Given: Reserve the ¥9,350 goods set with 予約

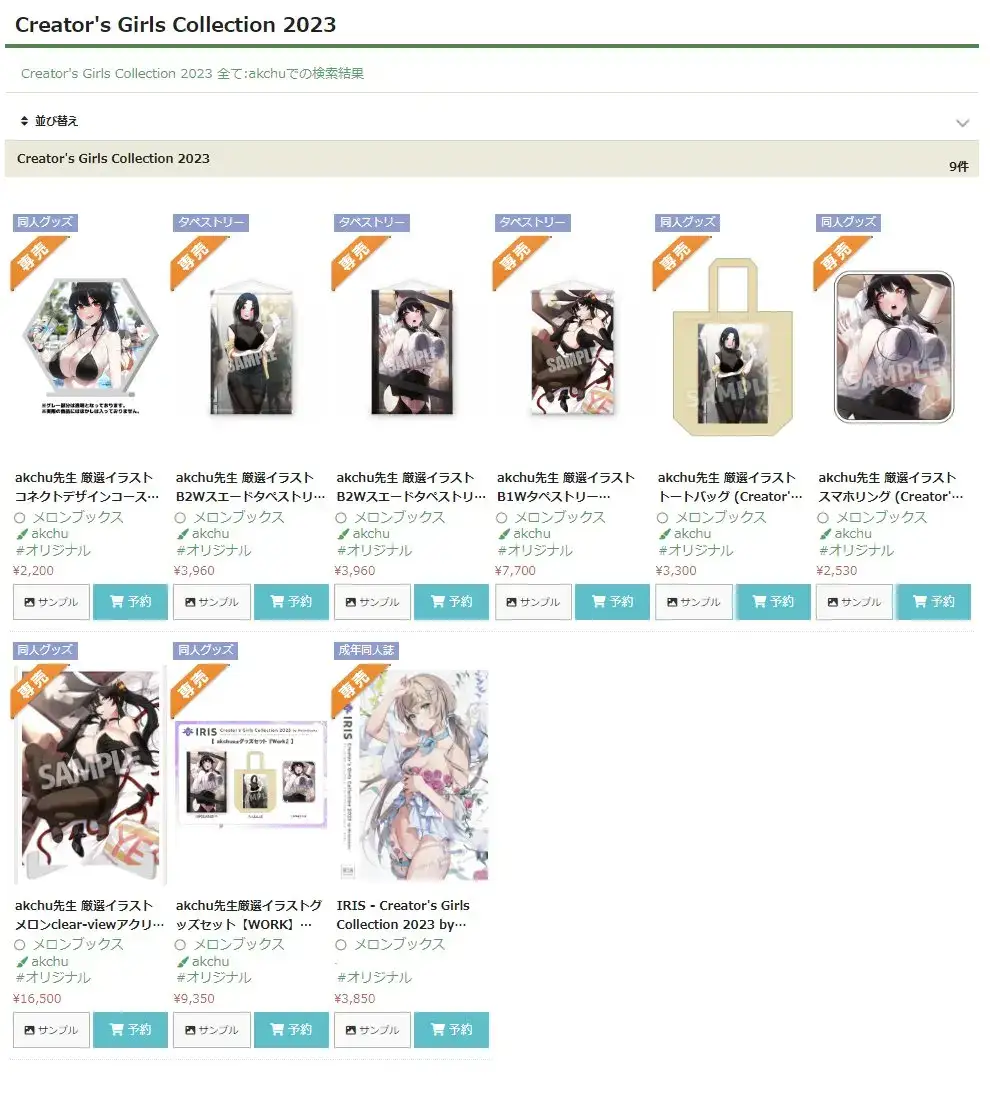Looking at the screenshot, I should coord(291,1029).
